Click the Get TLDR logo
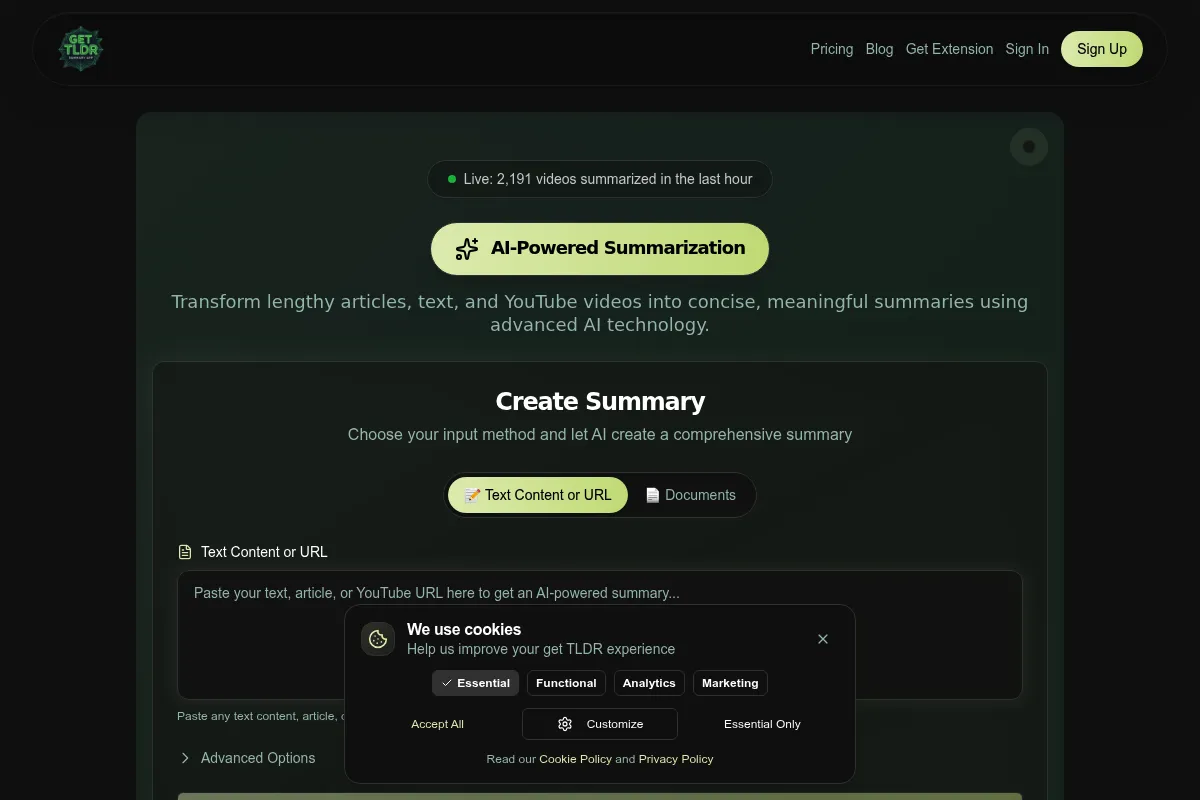 click(80, 48)
